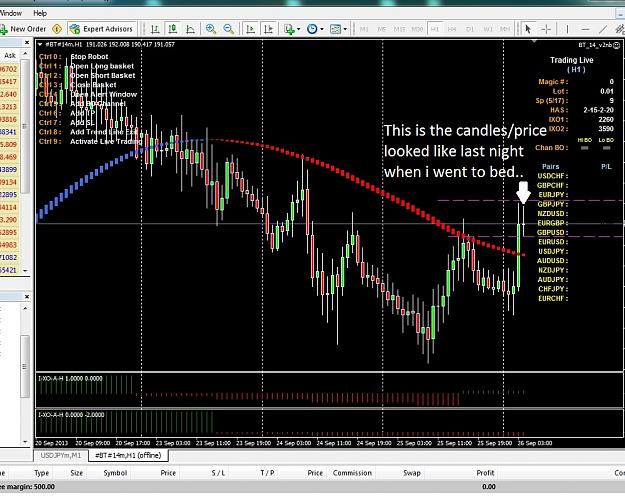Pick the vertical line drawing tool
The height and width of the screenshot is (503, 625).
coord(567,29)
